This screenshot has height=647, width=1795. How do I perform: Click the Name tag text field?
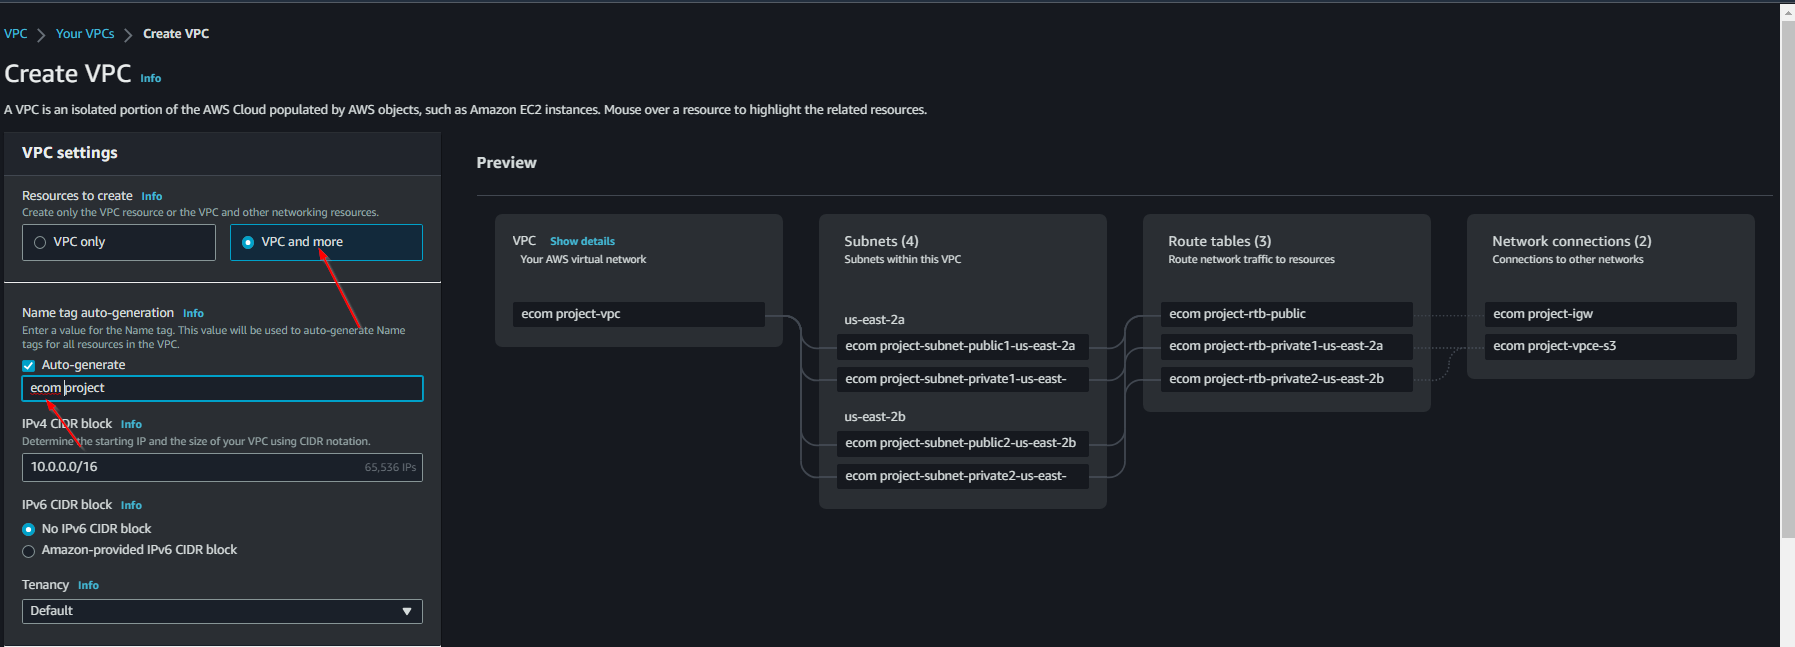pos(222,388)
